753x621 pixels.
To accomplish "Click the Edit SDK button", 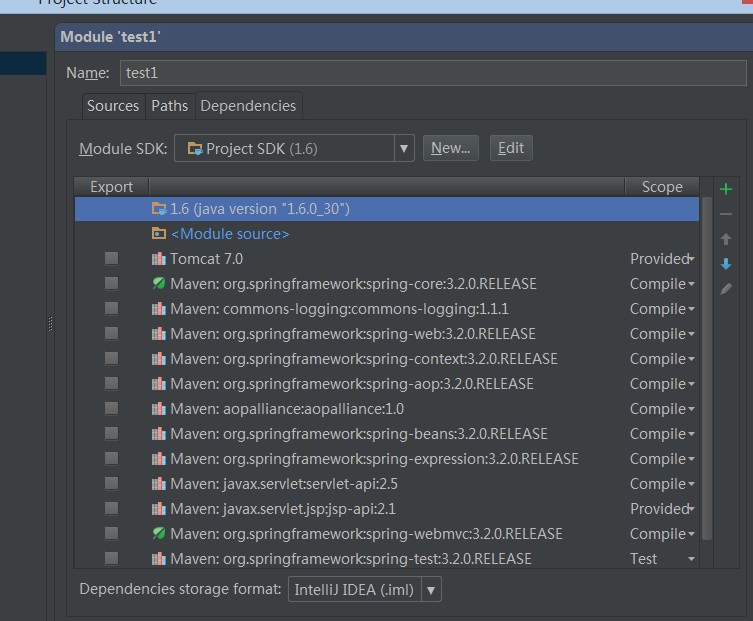I will (510, 148).
